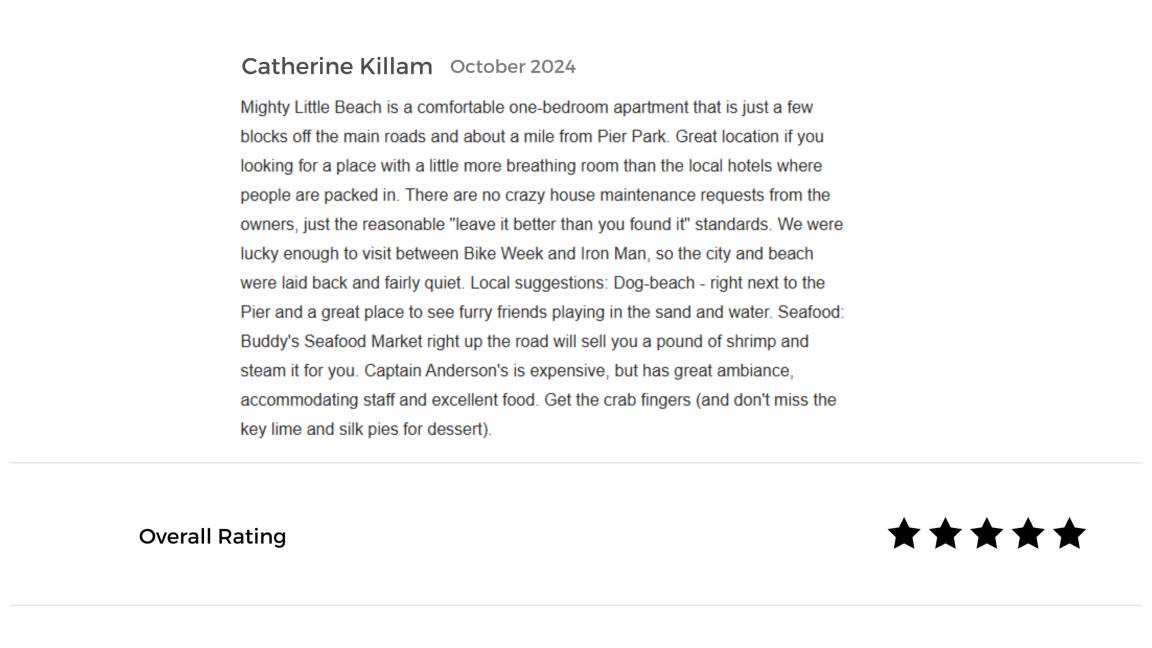This screenshot has height=648, width=1152.
Task: Click the October 2024 review date
Action: (x=512, y=67)
